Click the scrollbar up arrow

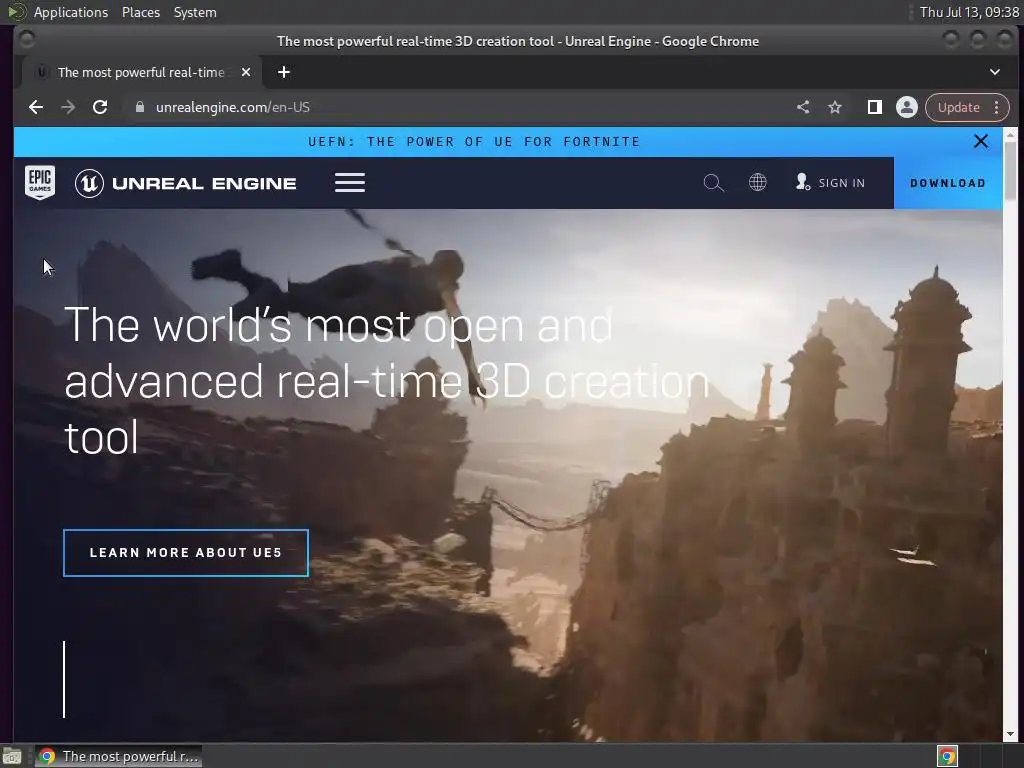[1010, 135]
